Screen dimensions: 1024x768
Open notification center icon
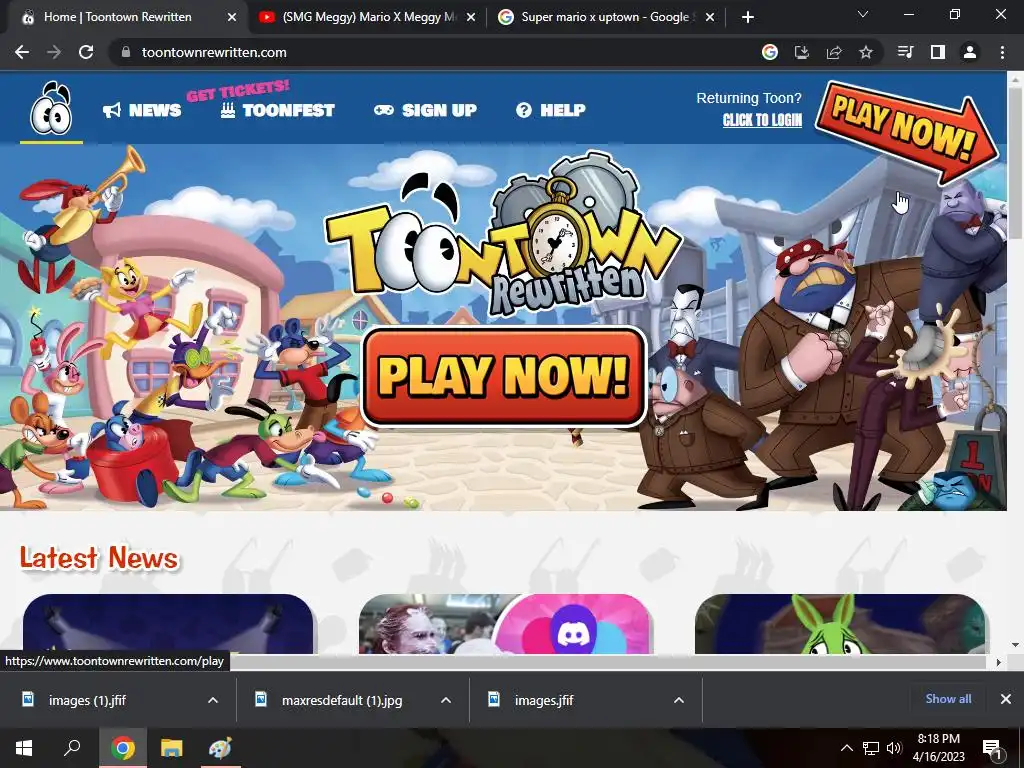[993, 748]
